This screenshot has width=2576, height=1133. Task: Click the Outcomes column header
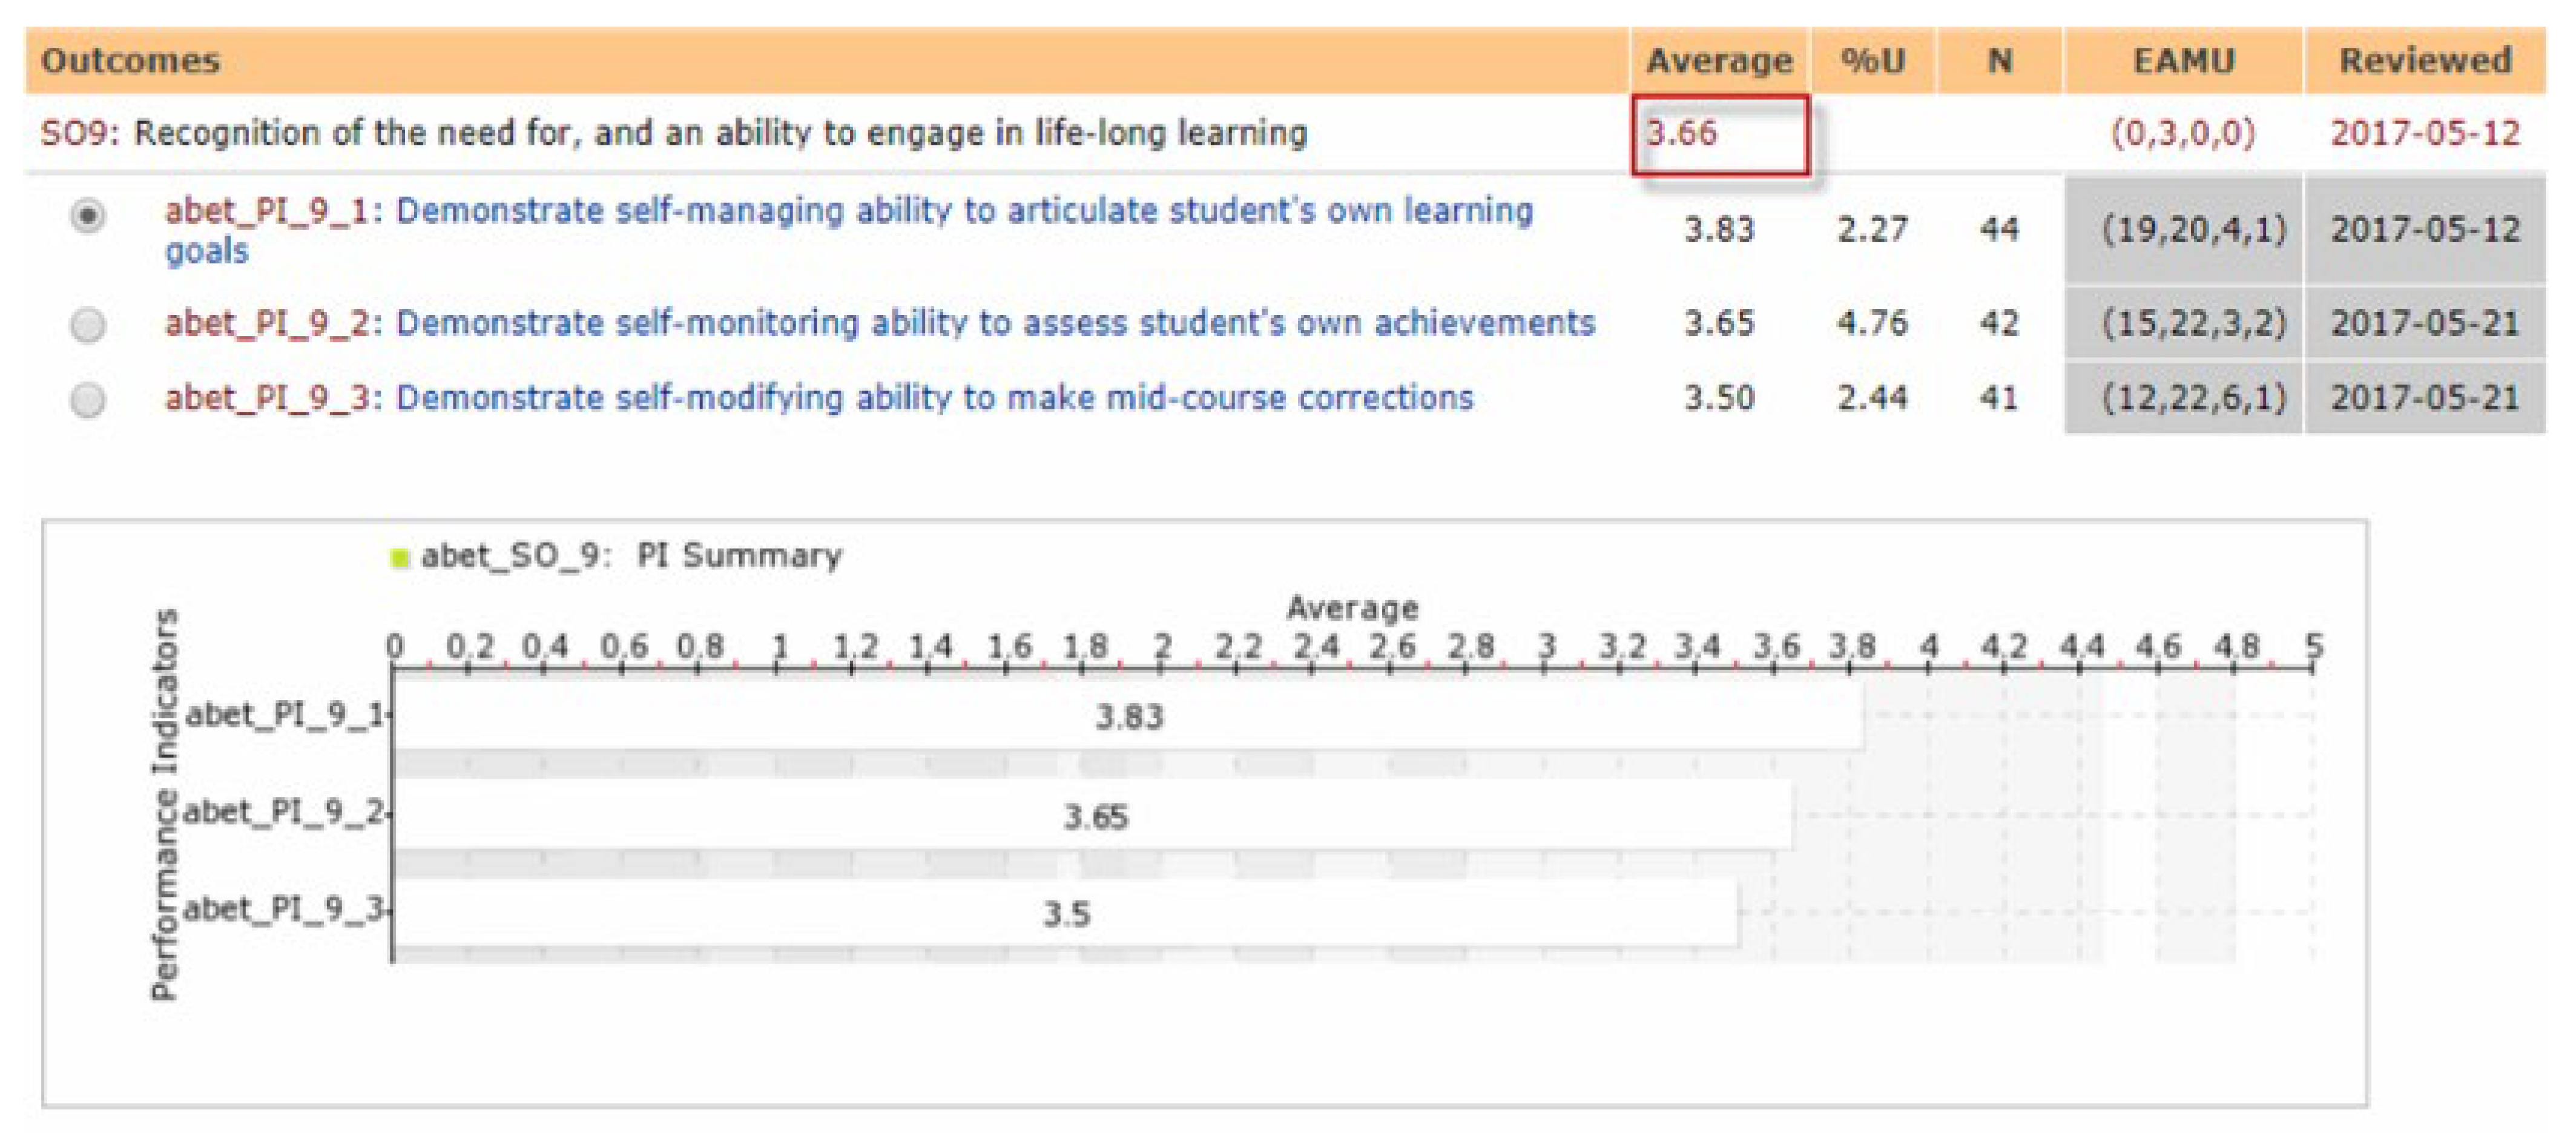(130, 61)
